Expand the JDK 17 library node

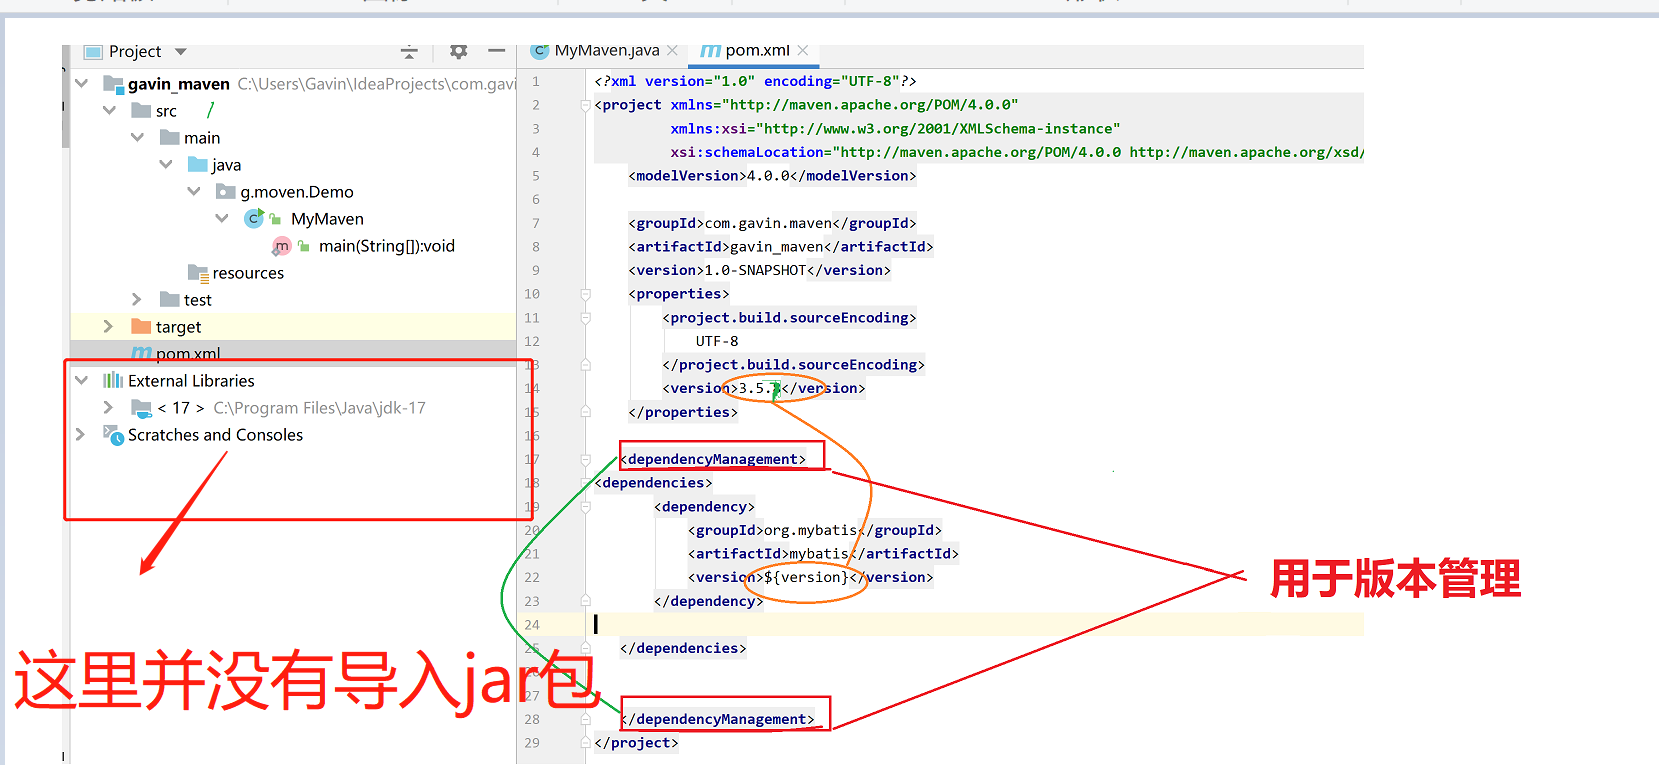click(x=109, y=407)
